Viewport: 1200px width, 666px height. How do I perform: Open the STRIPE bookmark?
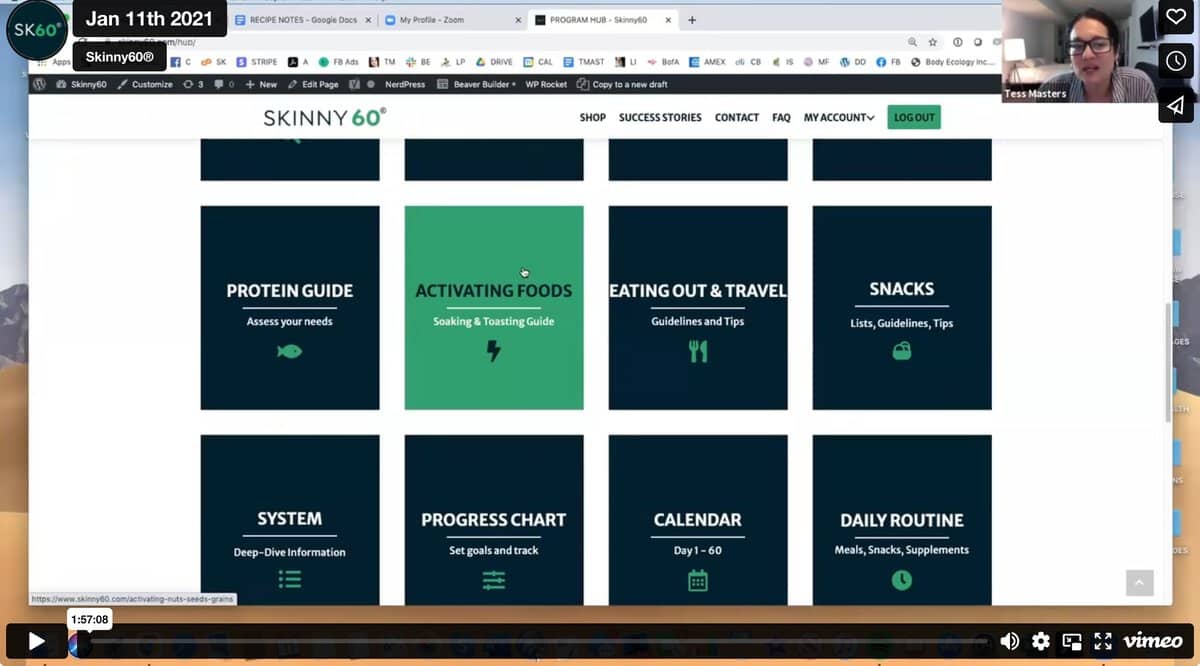point(257,62)
